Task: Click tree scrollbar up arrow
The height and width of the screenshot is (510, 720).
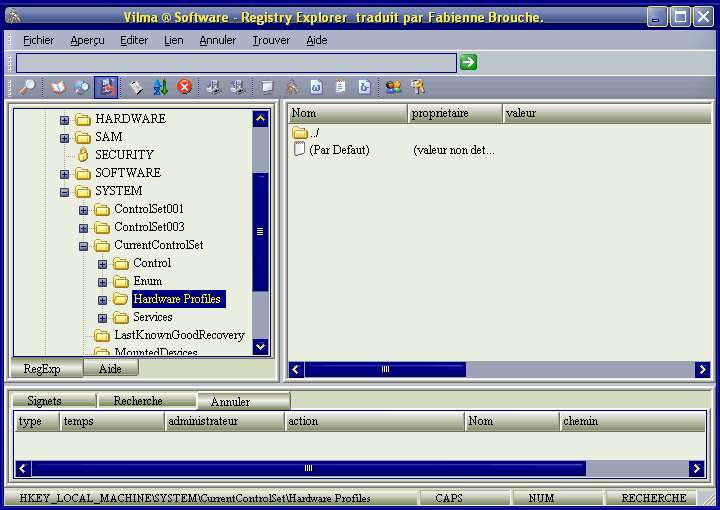Action: click(260, 119)
